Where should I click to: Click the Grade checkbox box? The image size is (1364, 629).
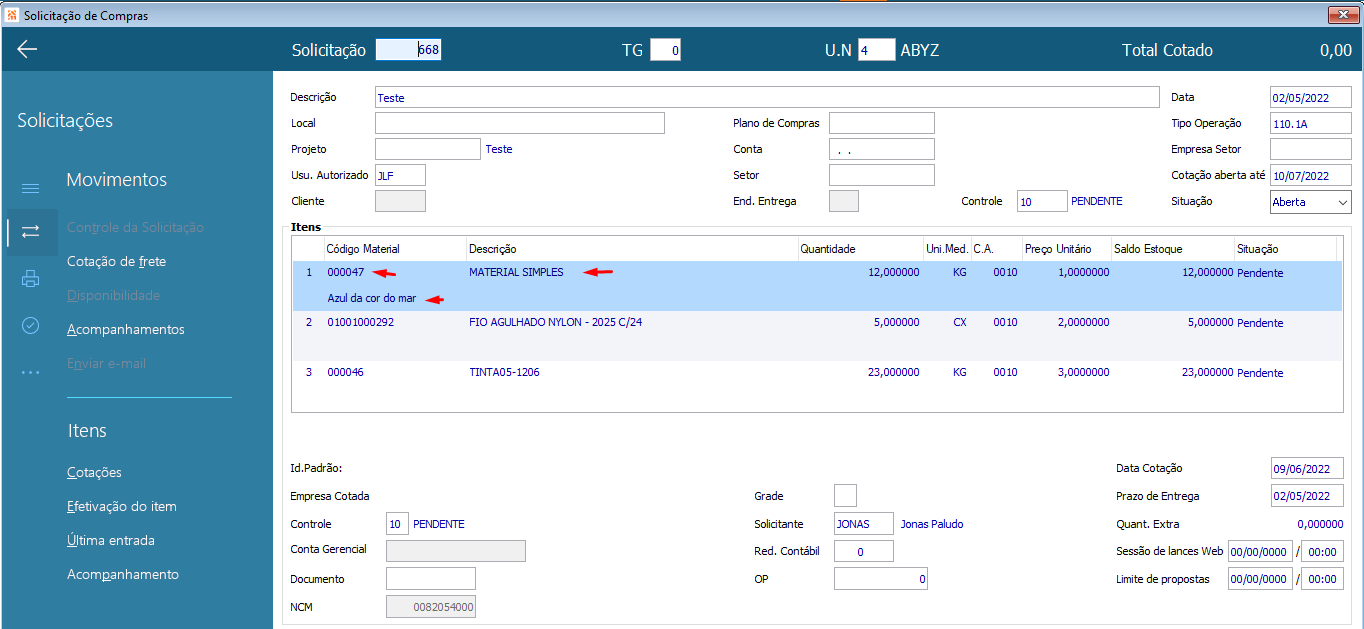(845, 496)
